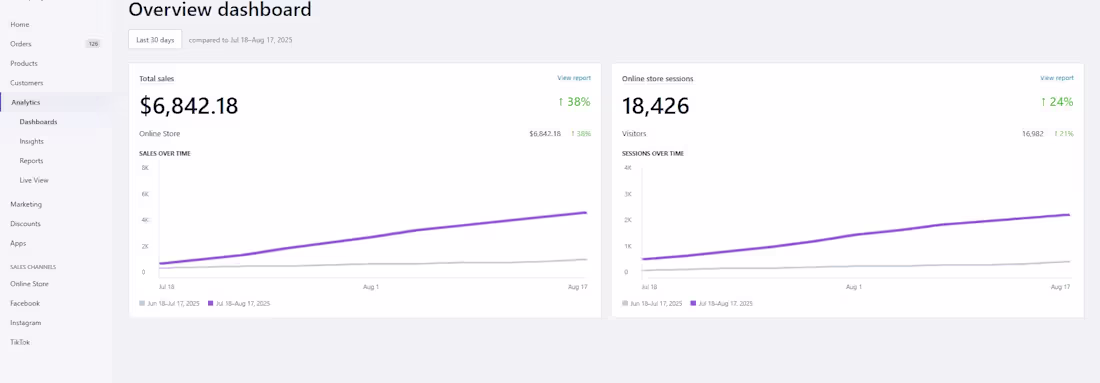The image size is (1100, 383).
Task: Open the Online Store sales channel
Action: point(29,284)
